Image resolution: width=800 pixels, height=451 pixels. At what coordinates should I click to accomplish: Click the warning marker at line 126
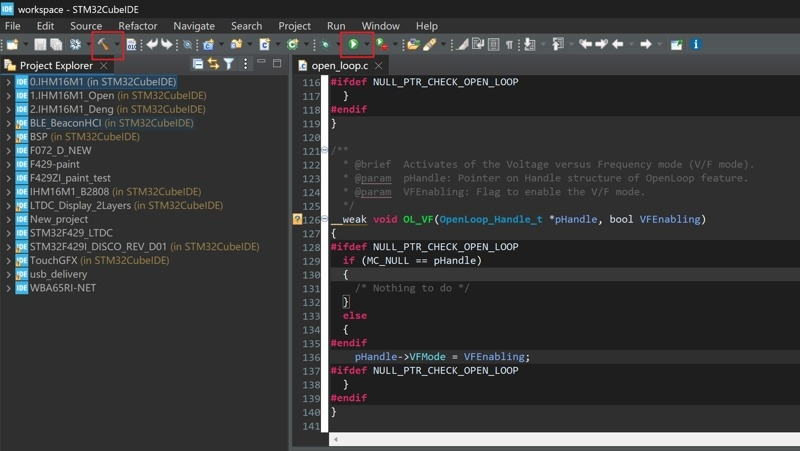coord(297,219)
